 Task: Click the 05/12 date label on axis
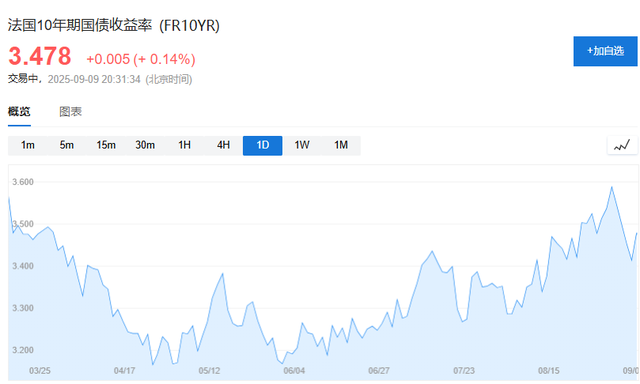pos(209,371)
